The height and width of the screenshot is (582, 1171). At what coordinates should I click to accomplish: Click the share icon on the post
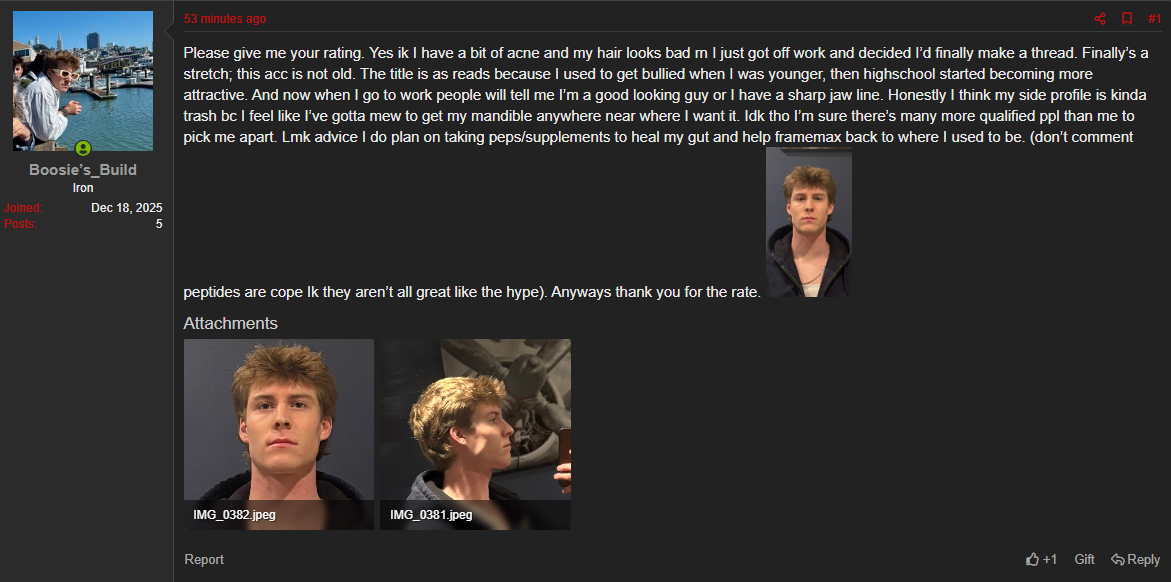pyautogui.click(x=1099, y=19)
